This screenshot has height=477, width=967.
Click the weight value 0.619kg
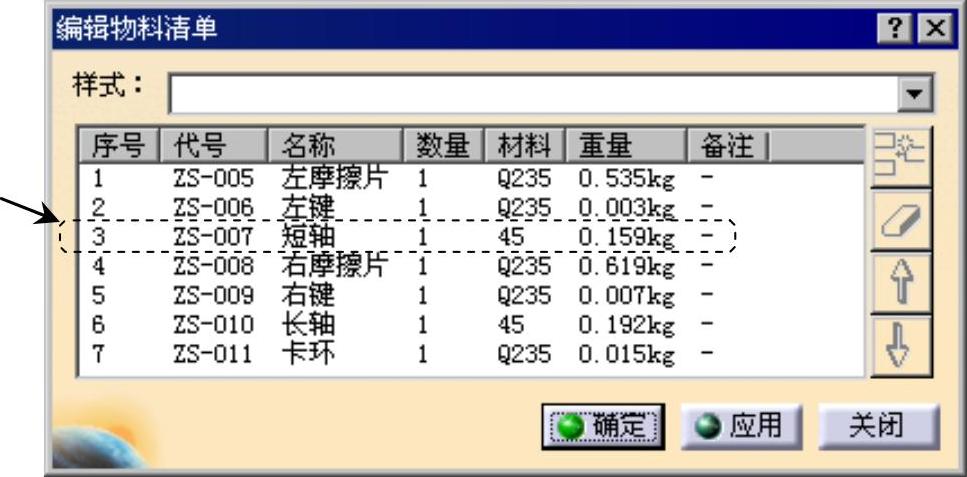point(627,267)
